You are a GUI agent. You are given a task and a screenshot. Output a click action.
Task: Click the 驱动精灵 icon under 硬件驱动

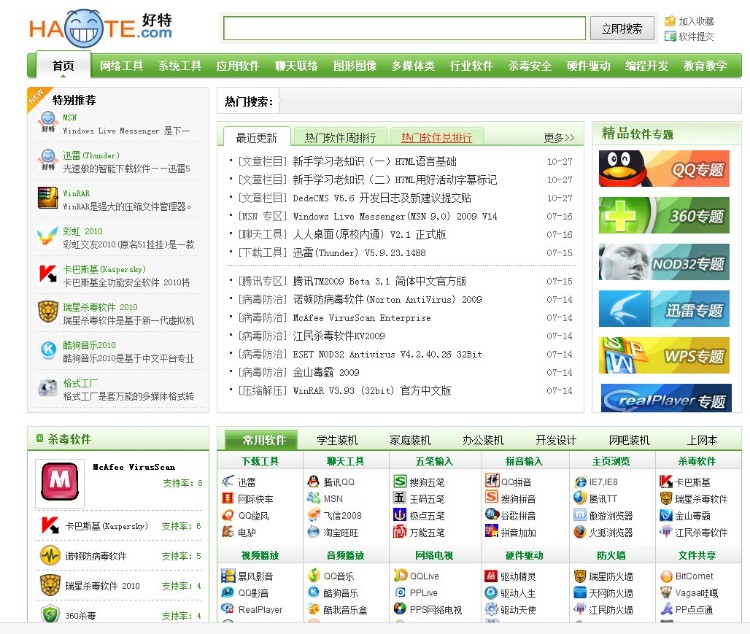coord(491,576)
